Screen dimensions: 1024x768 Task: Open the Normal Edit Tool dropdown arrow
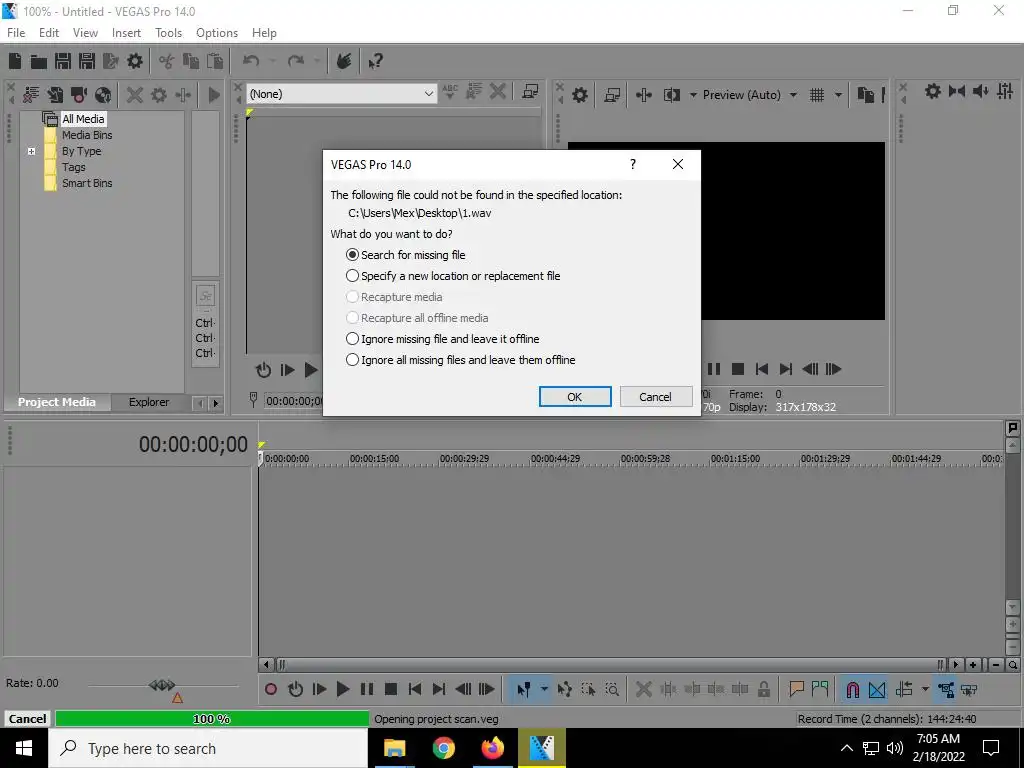[x=544, y=689]
